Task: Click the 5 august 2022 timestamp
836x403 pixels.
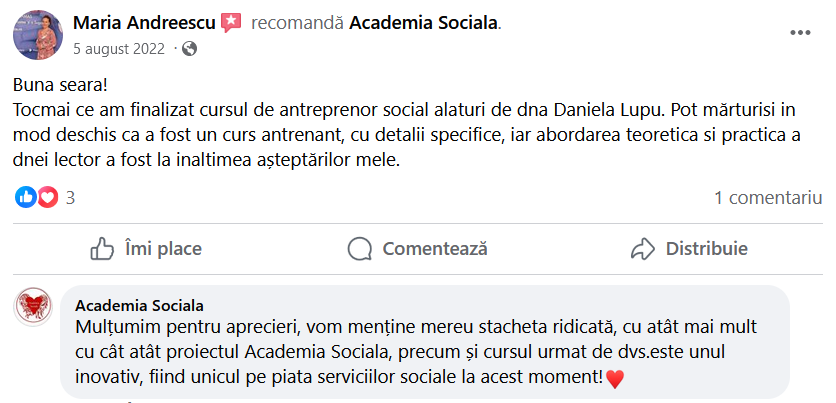Action: tap(120, 48)
